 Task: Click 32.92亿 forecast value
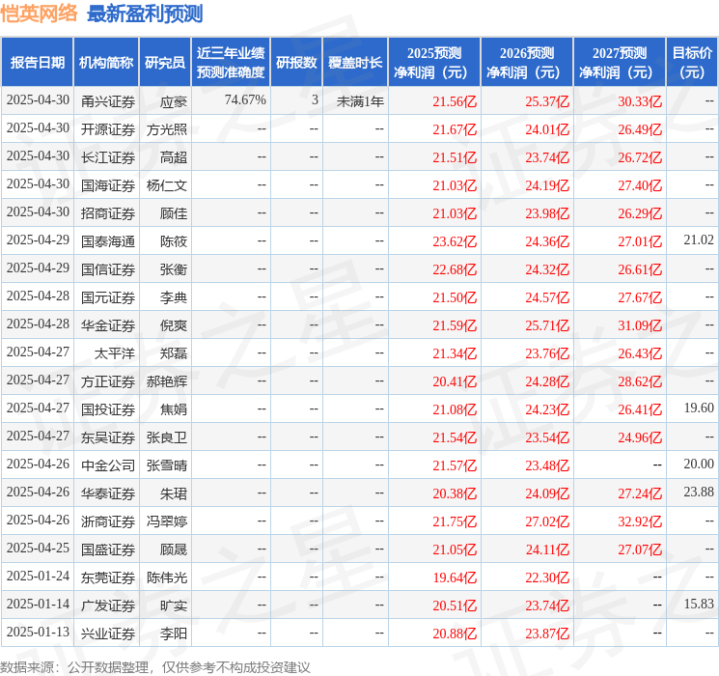[x=640, y=521]
